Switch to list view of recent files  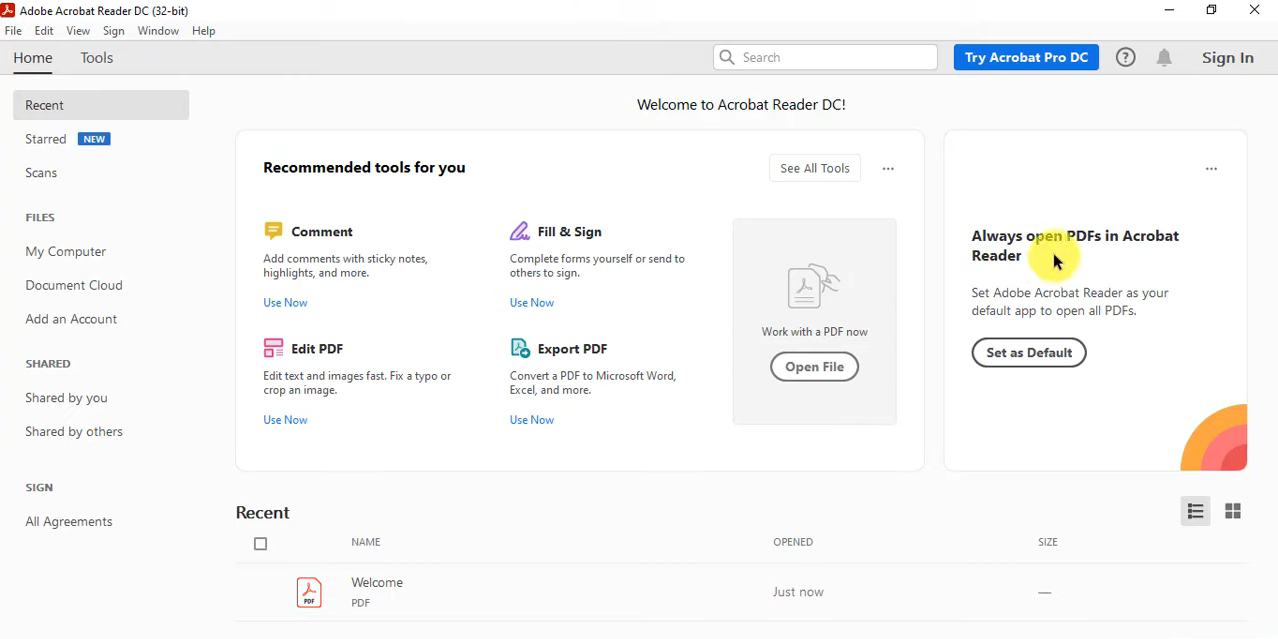pyautogui.click(x=1195, y=512)
